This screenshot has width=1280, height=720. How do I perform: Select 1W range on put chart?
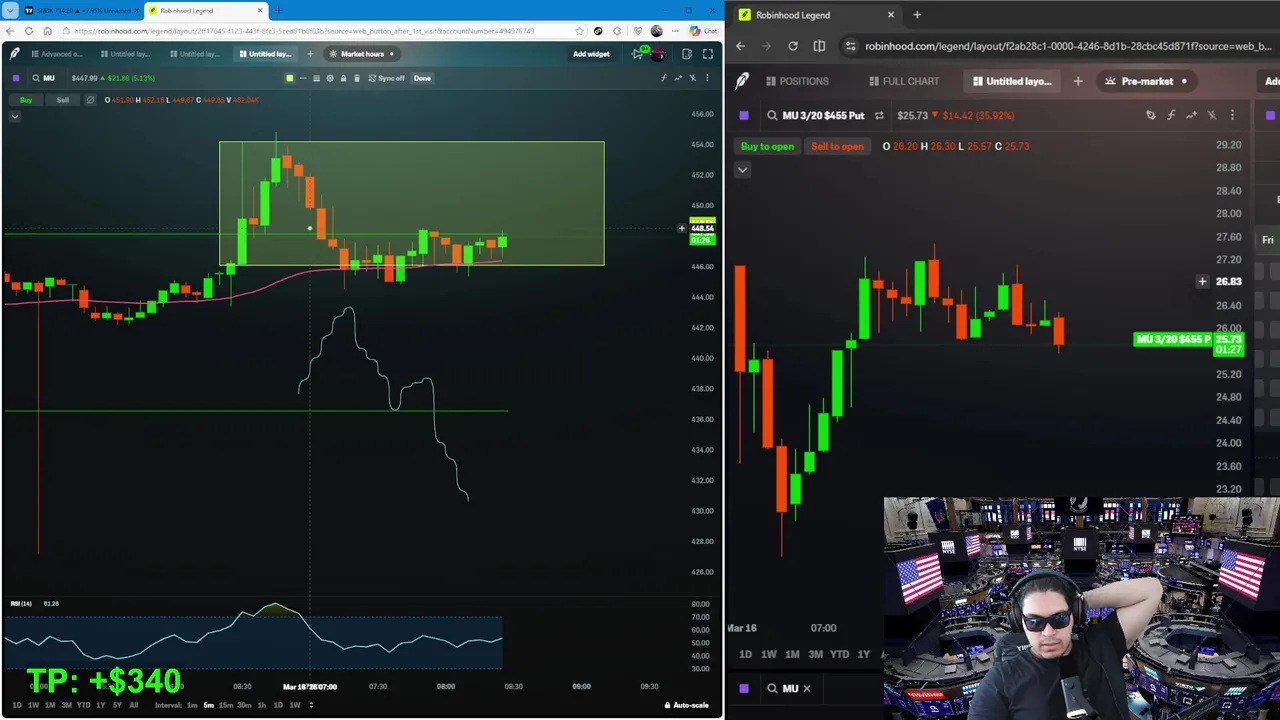tap(768, 654)
